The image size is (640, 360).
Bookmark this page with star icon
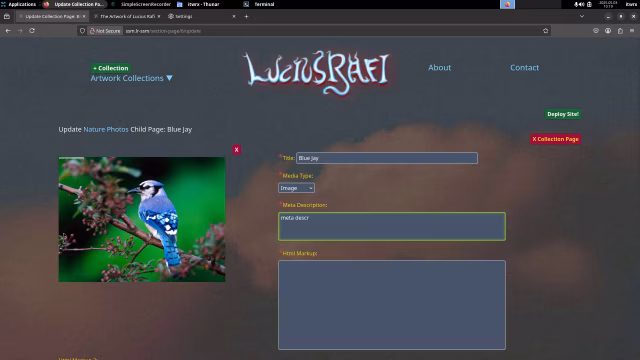coord(546,31)
